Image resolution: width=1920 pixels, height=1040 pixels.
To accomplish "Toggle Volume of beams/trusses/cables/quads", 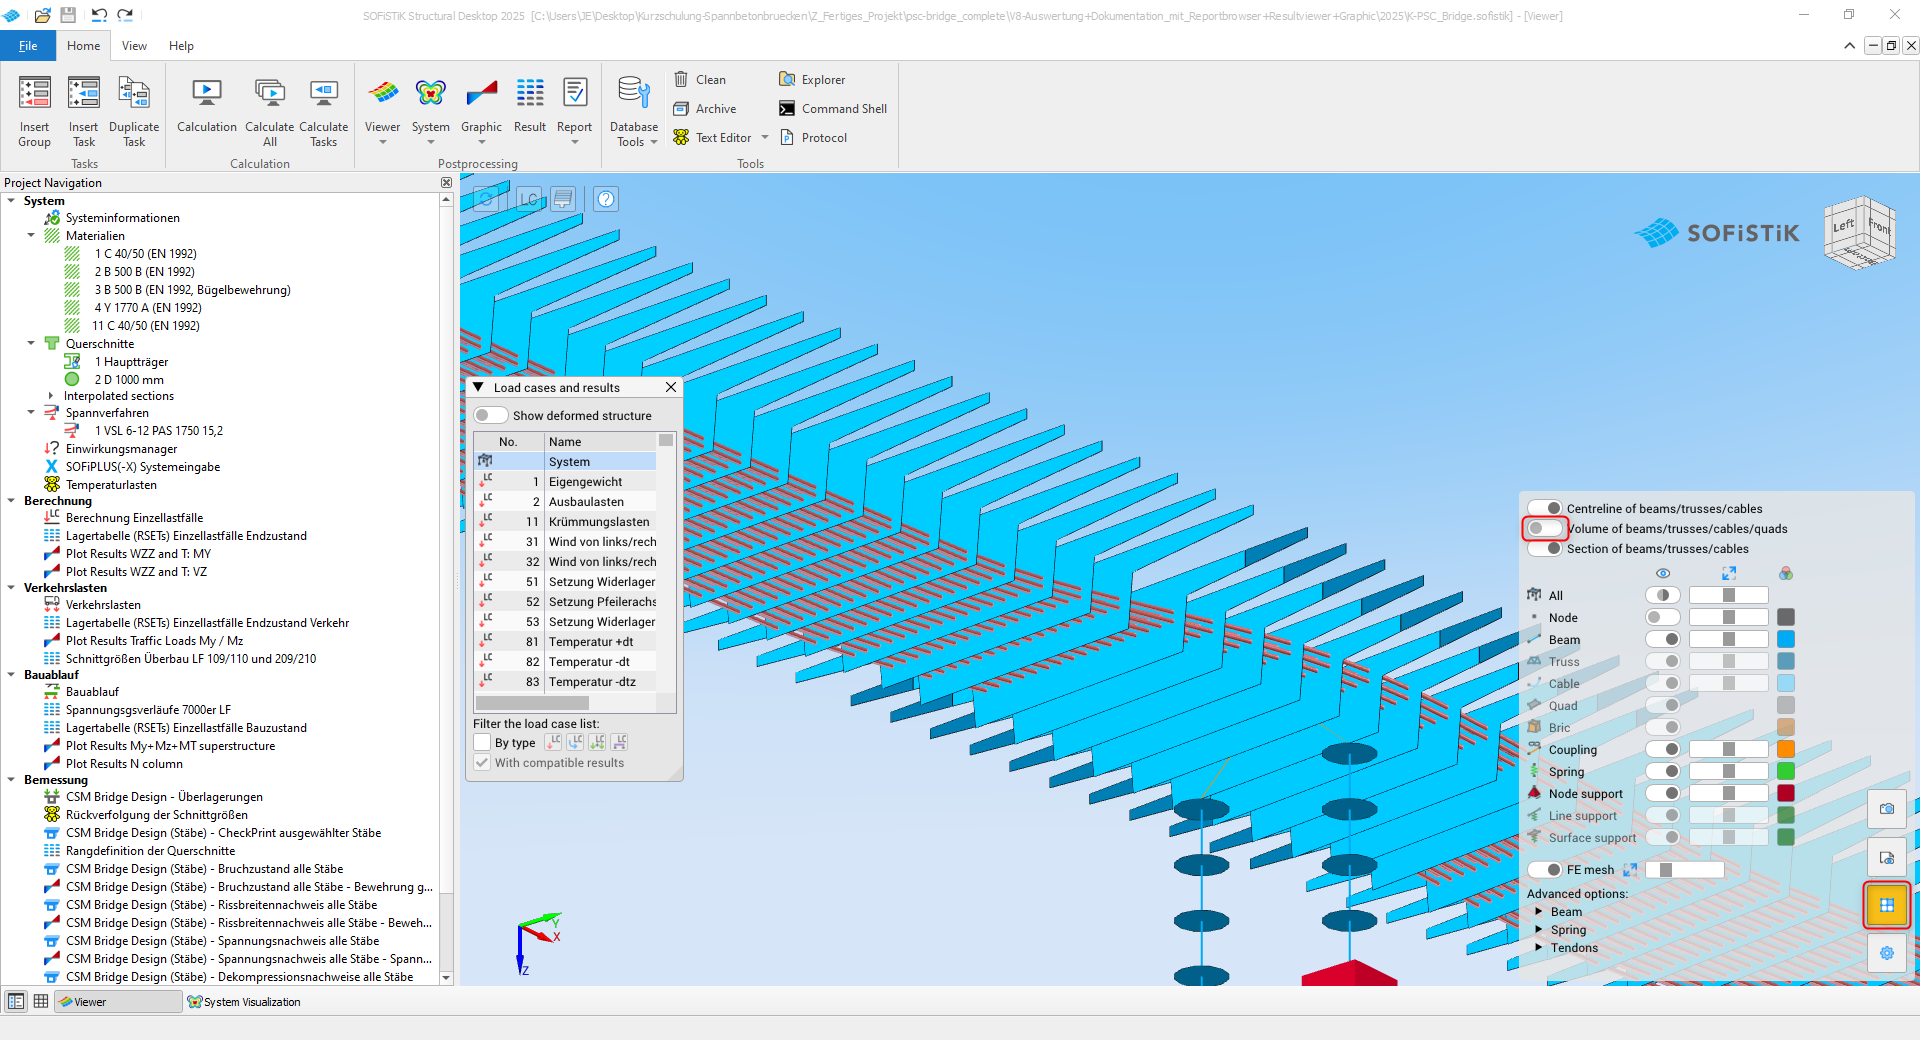I will (x=1544, y=528).
